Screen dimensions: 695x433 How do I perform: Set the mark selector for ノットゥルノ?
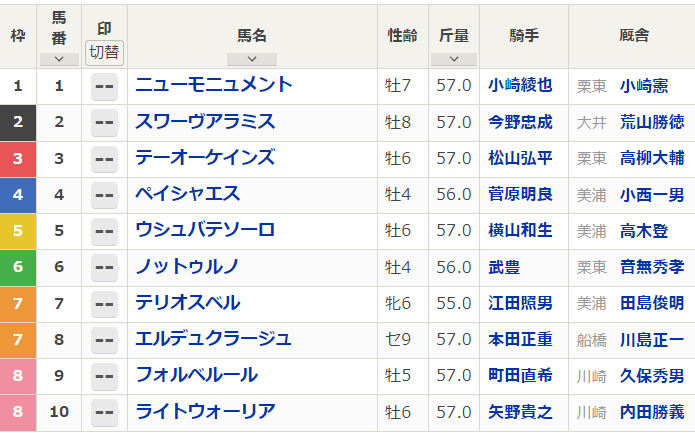click(x=104, y=267)
